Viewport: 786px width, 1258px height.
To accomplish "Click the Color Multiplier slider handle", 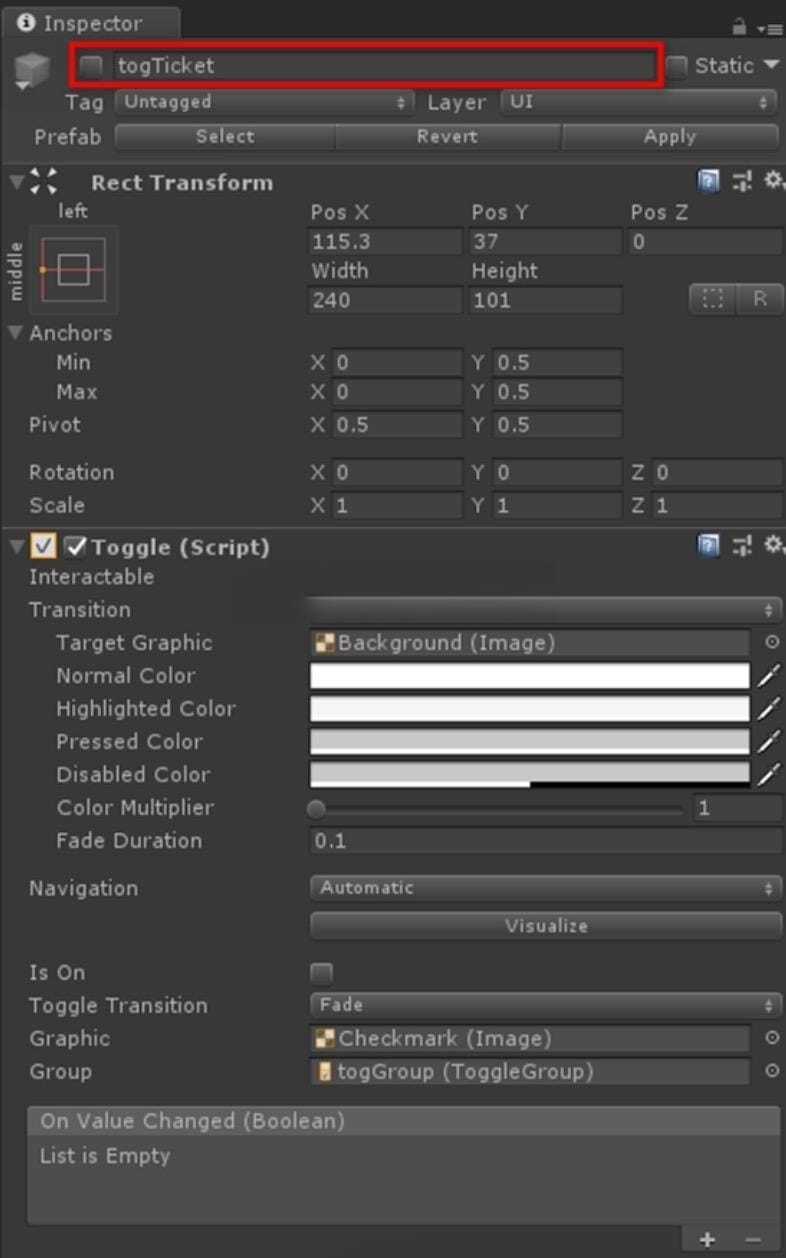I will click(x=317, y=809).
